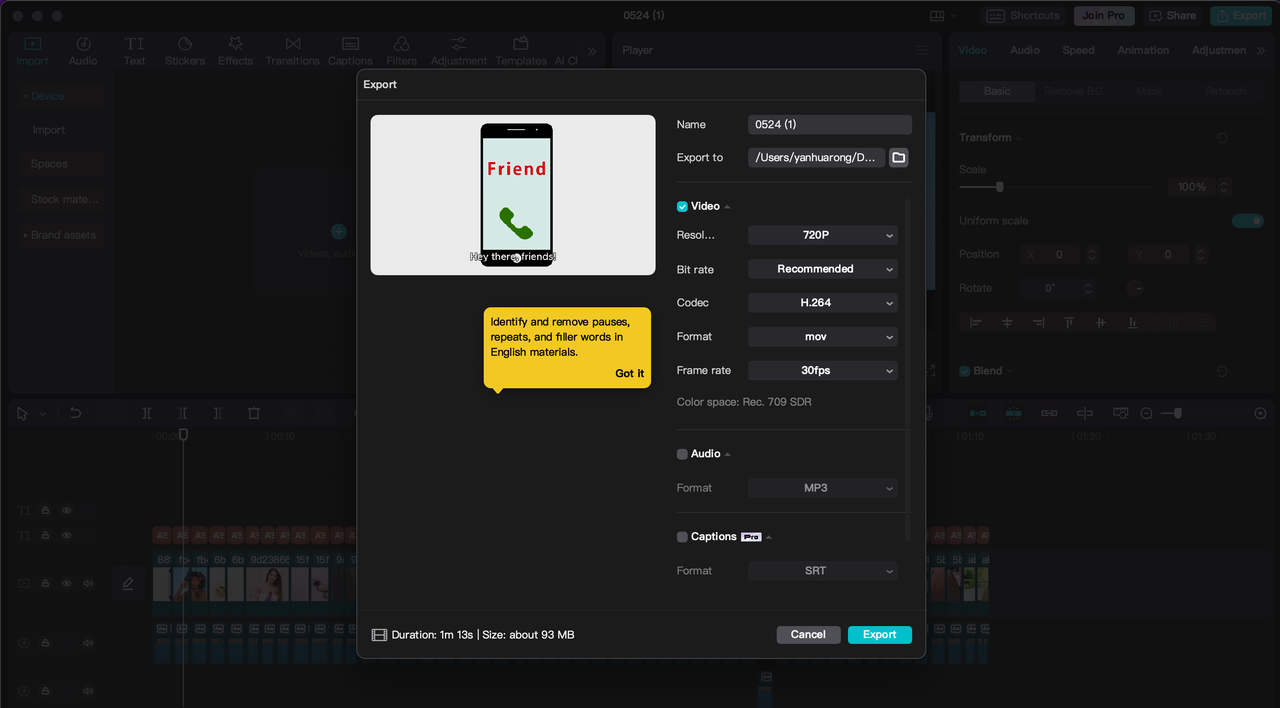
Task: Switch to the Transitions tab
Action: coord(293,51)
